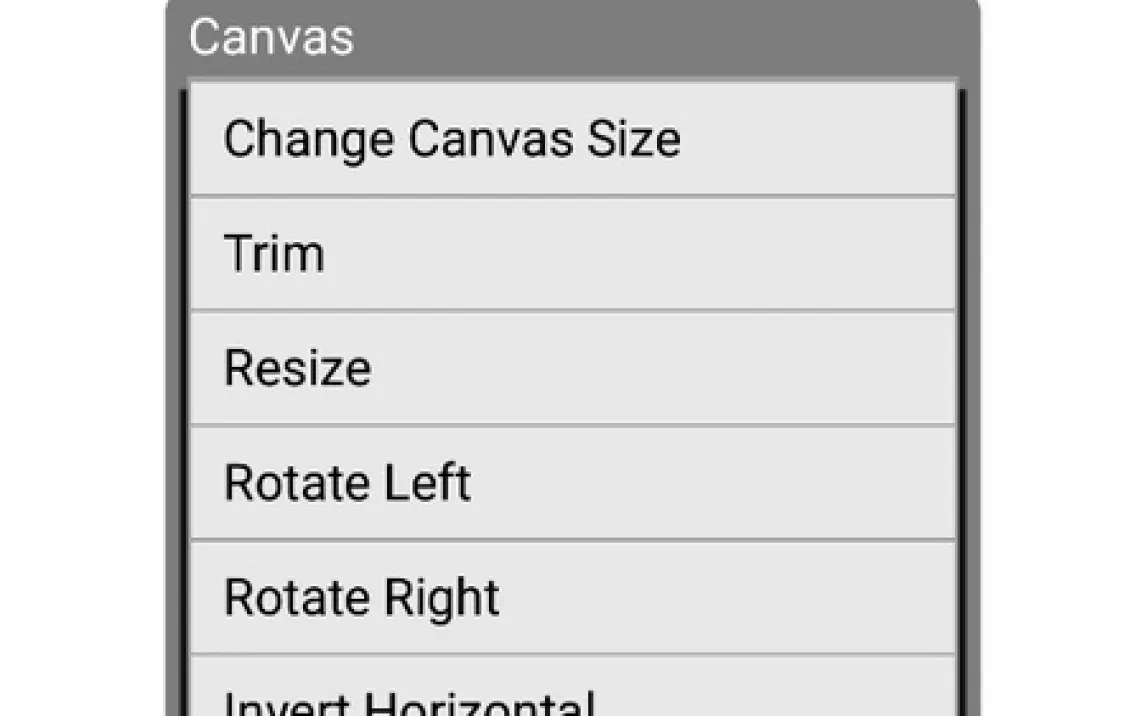Choose Rotate Right from the list

pos(572,598)
